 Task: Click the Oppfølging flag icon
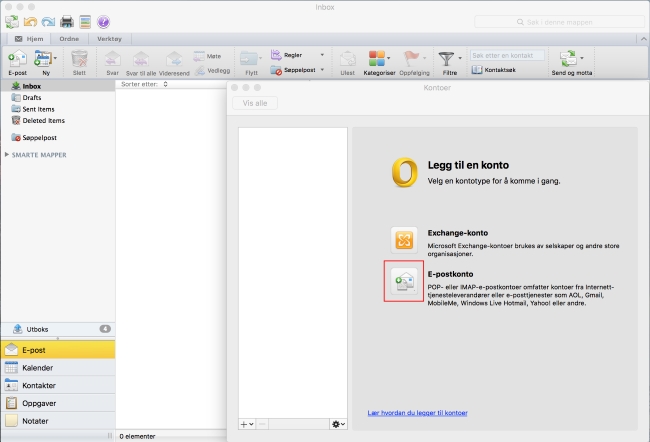pyautogui.click(x=411, y=58)
